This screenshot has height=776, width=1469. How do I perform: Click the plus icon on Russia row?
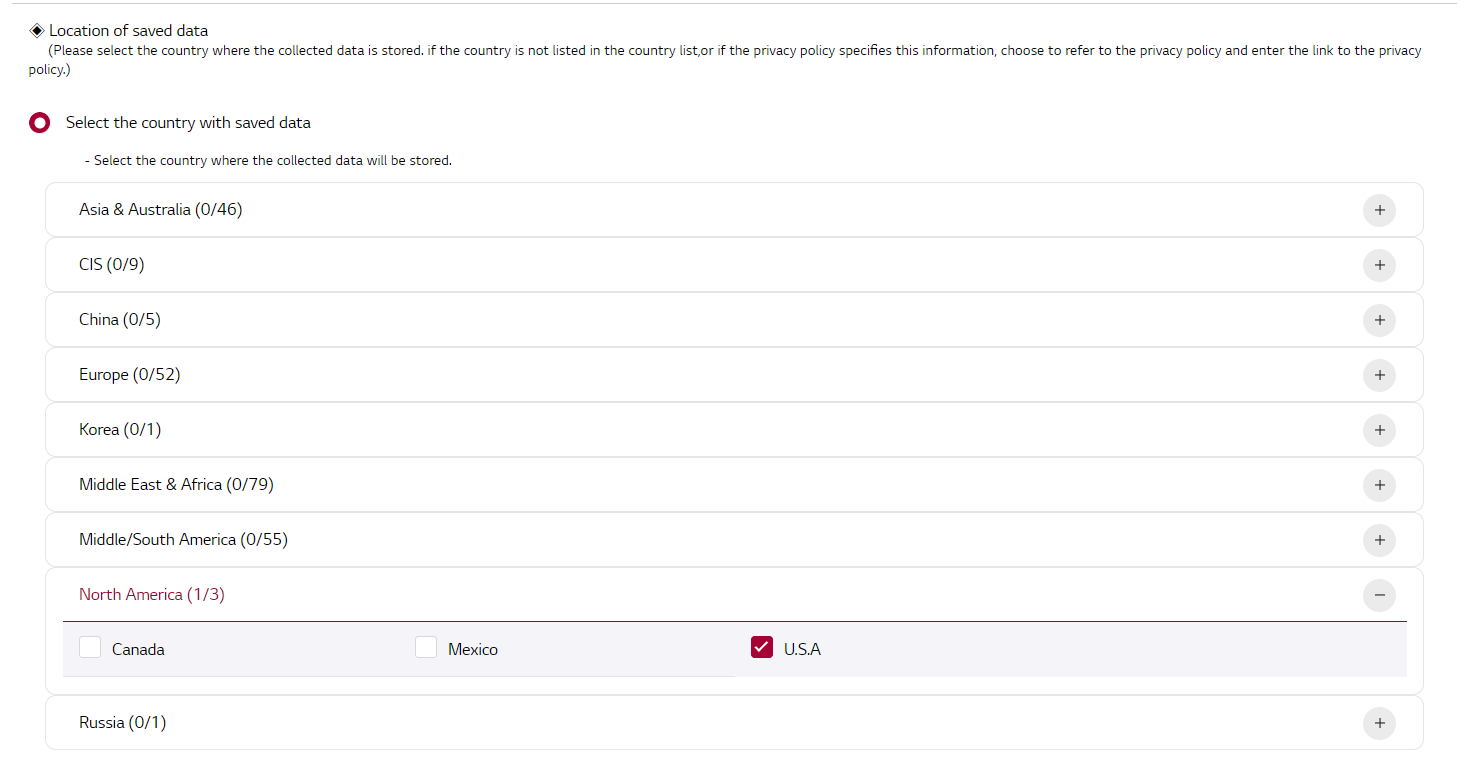1379,723
